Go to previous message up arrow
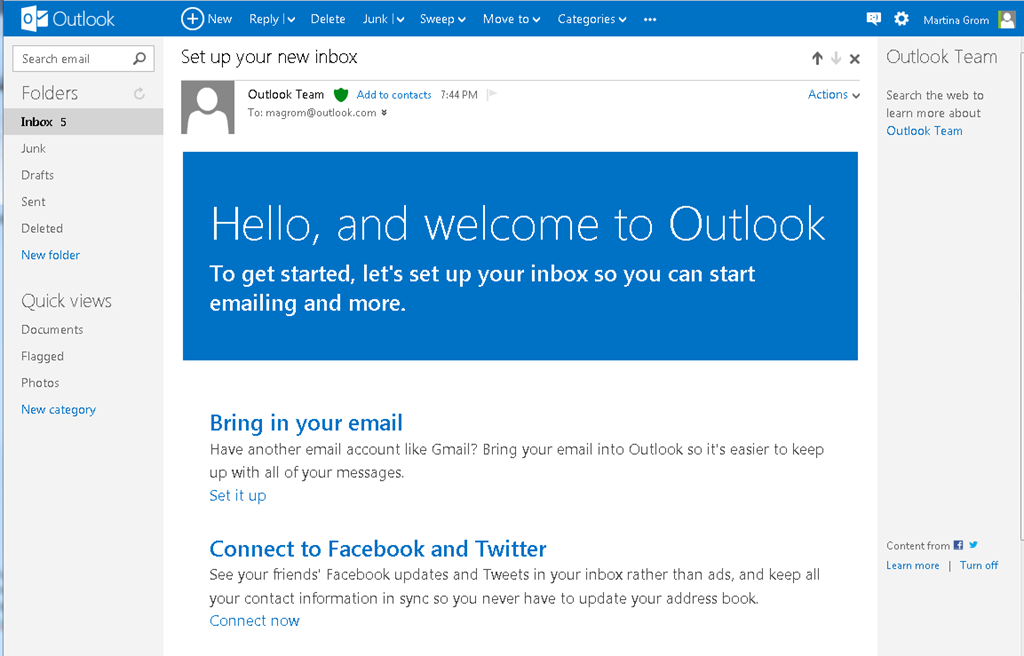This screenshot has height=656, width=1024. click(x=817, y=59)
